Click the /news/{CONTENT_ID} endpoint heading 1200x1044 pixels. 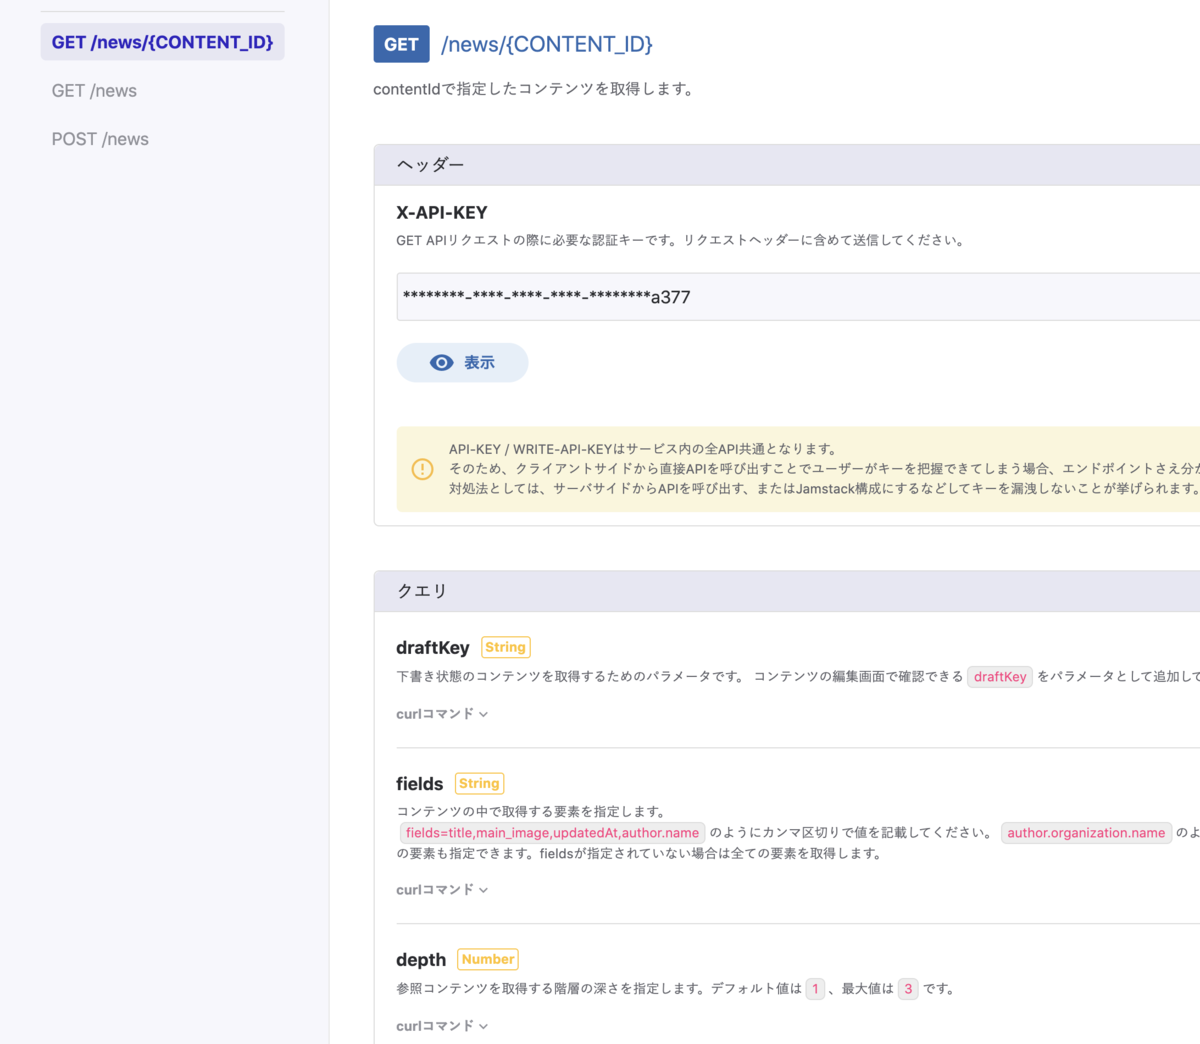(x=547, y=44)
